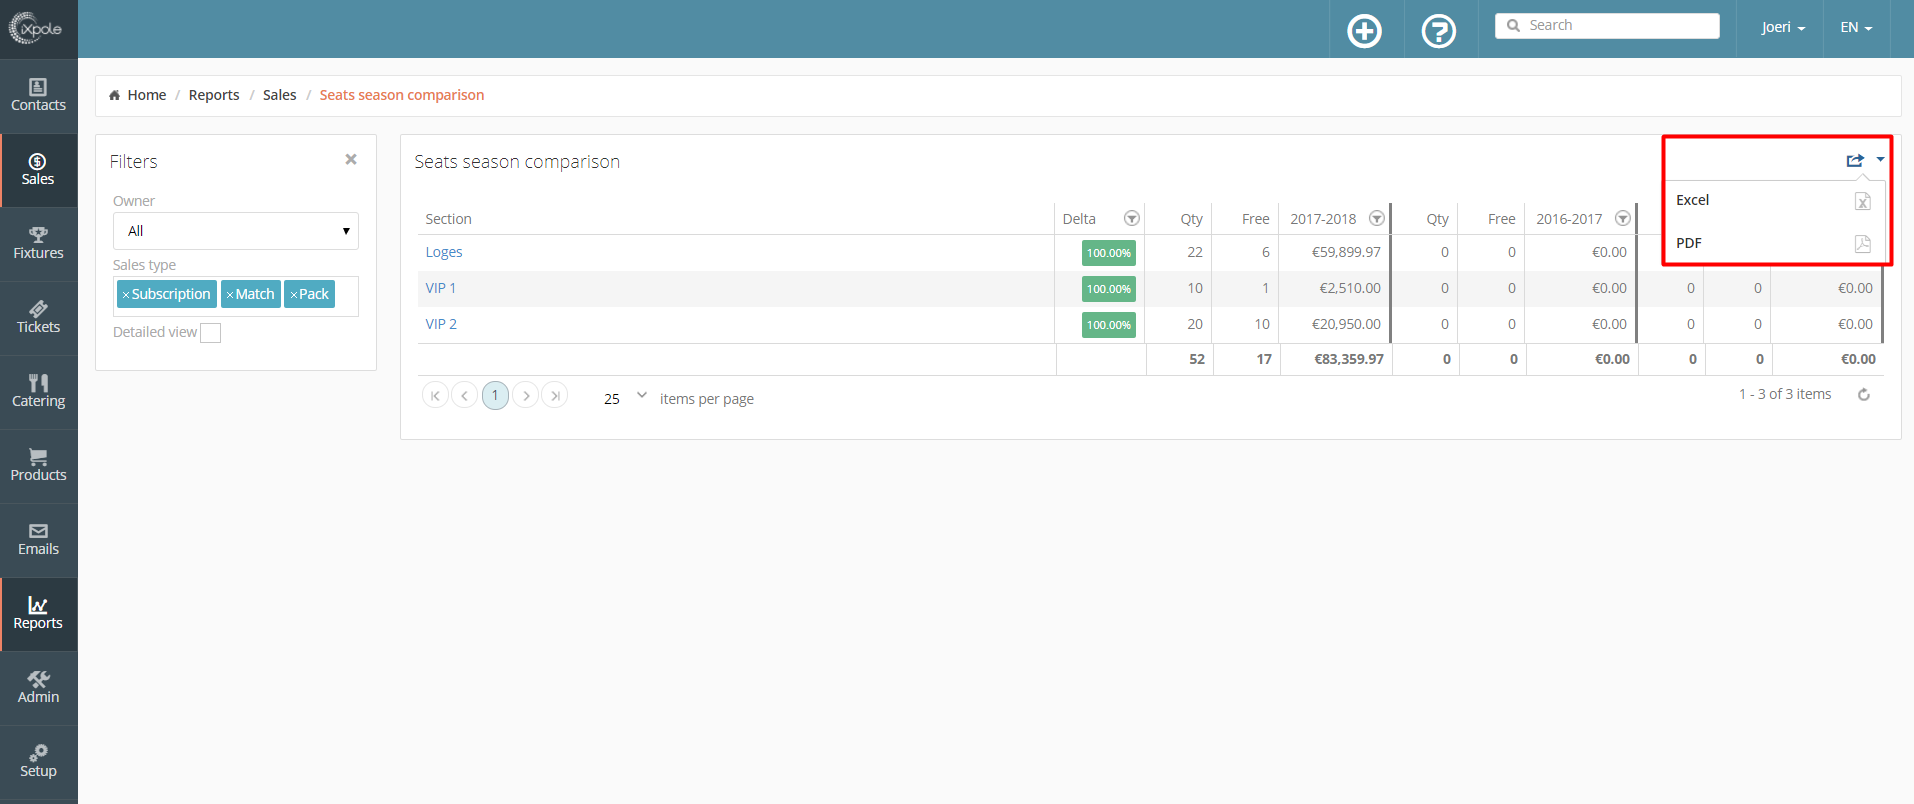Click the €2,510.00 amount cell

coord(1350,288)
